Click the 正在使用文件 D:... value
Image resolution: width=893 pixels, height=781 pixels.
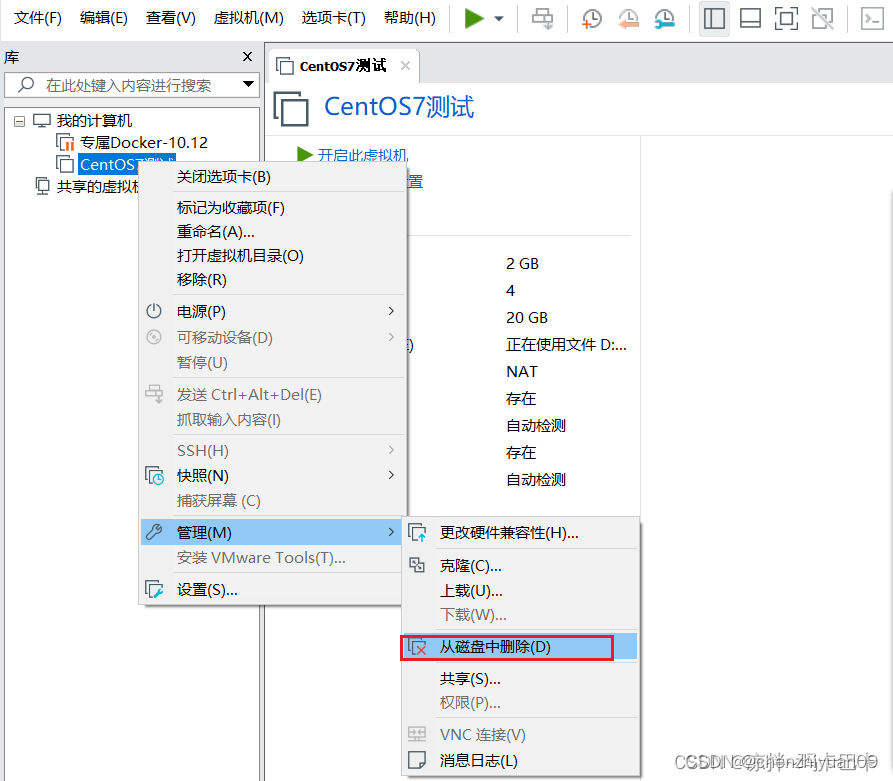[566, 345]
